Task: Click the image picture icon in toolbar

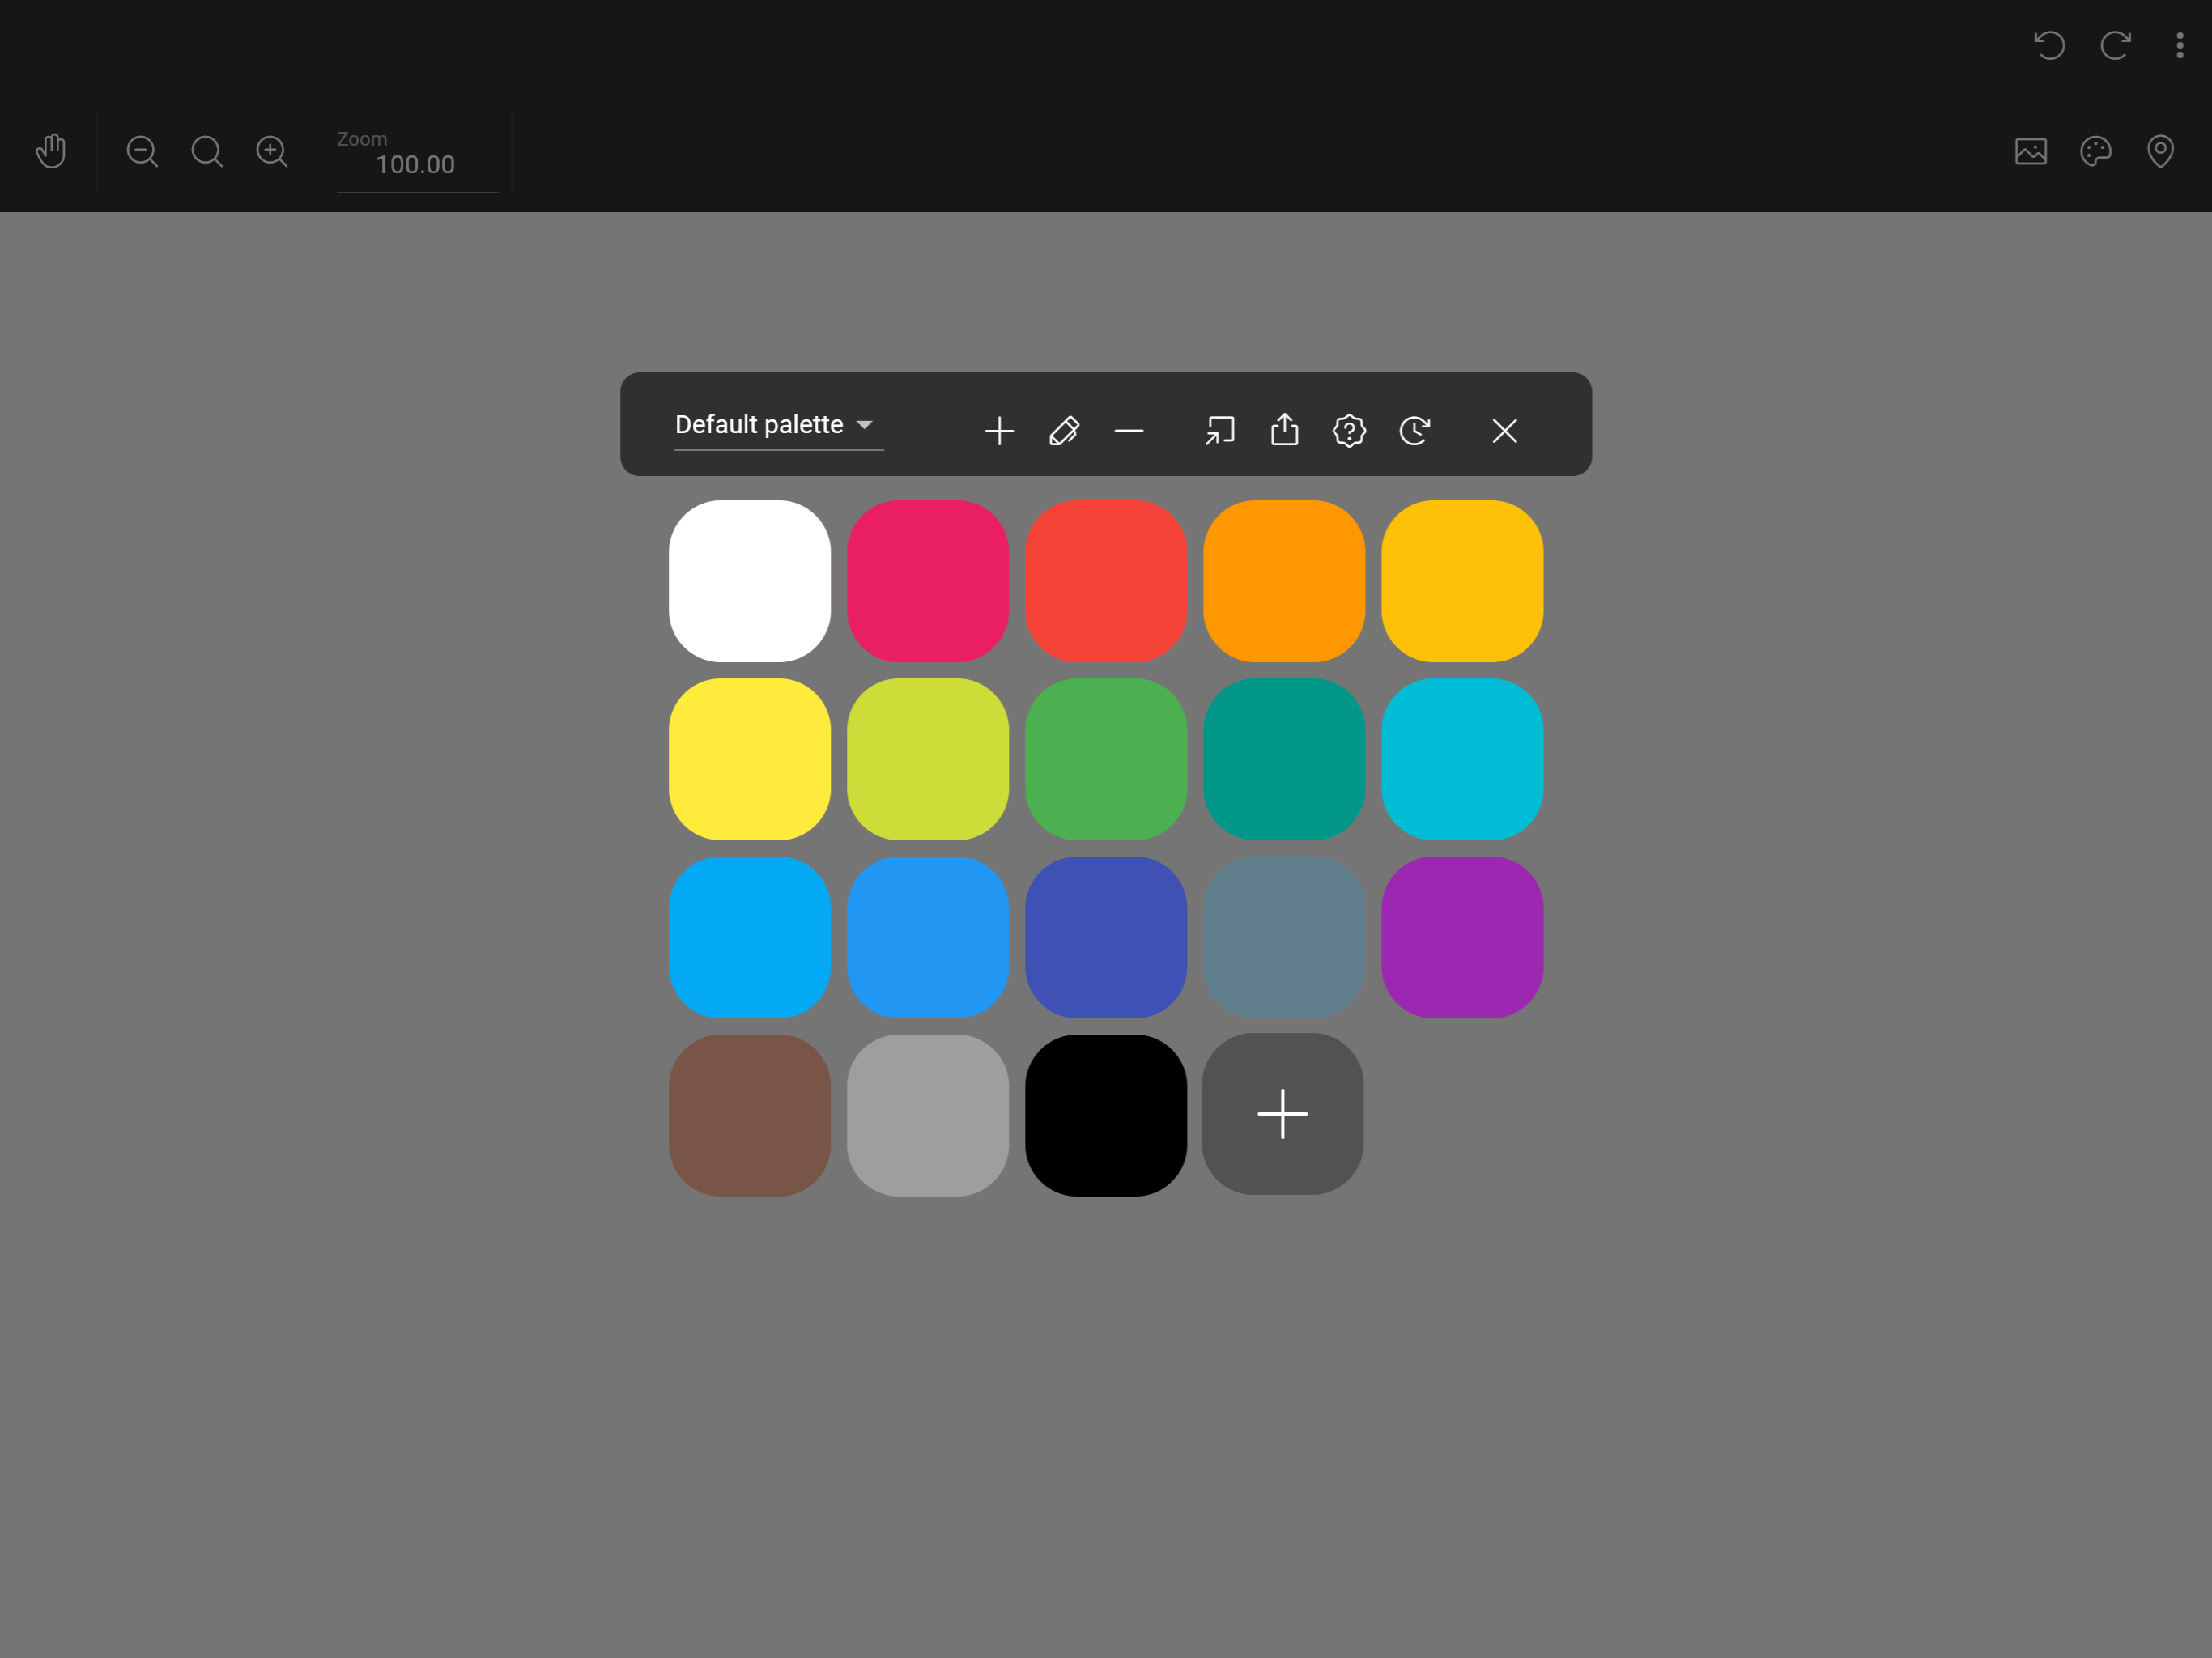Action: (2031, 151)
